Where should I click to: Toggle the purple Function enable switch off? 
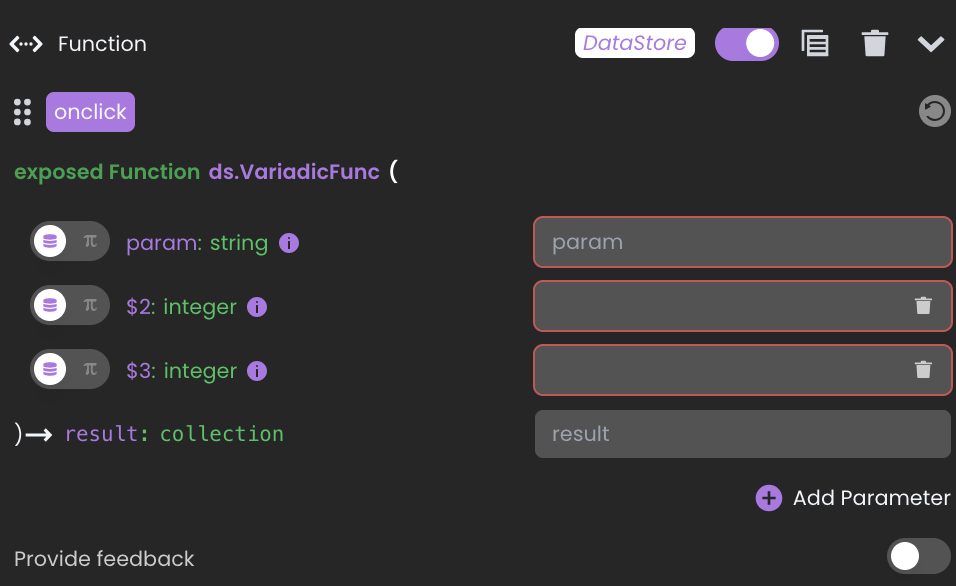(747, 44)
